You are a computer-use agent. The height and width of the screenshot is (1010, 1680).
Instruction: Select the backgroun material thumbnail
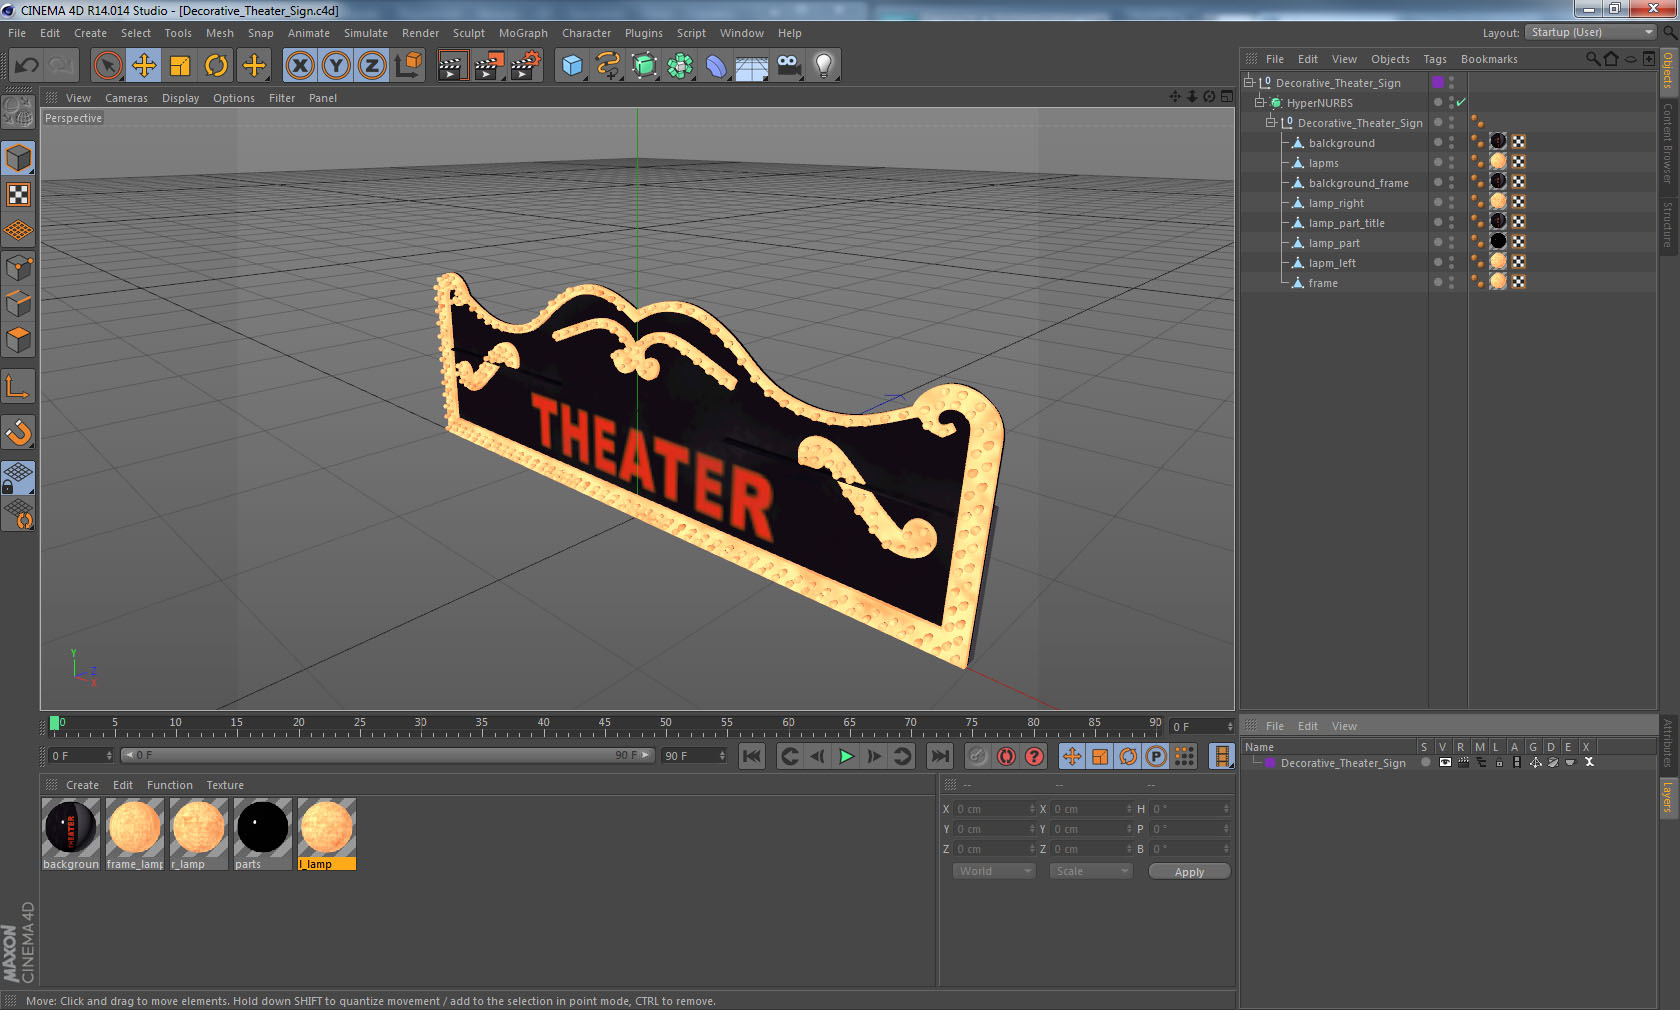tap(71, 834)
